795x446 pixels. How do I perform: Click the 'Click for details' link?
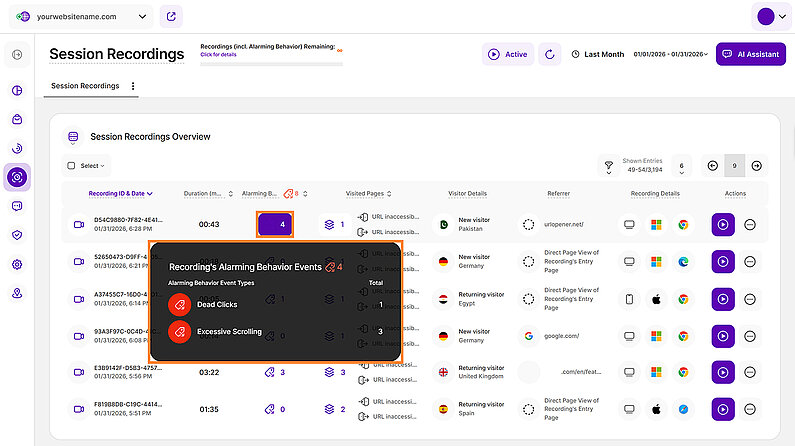tap(219, 55)
